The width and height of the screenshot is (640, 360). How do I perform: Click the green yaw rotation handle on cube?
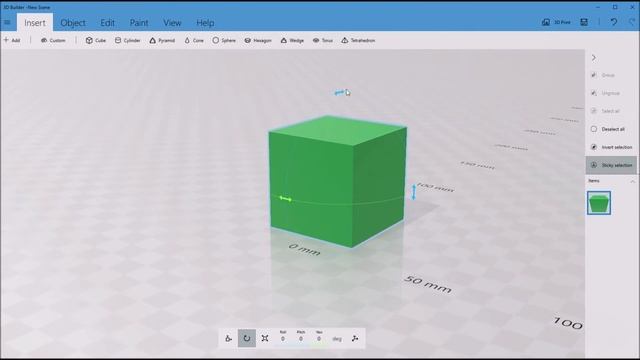click(x=285, y=199)
